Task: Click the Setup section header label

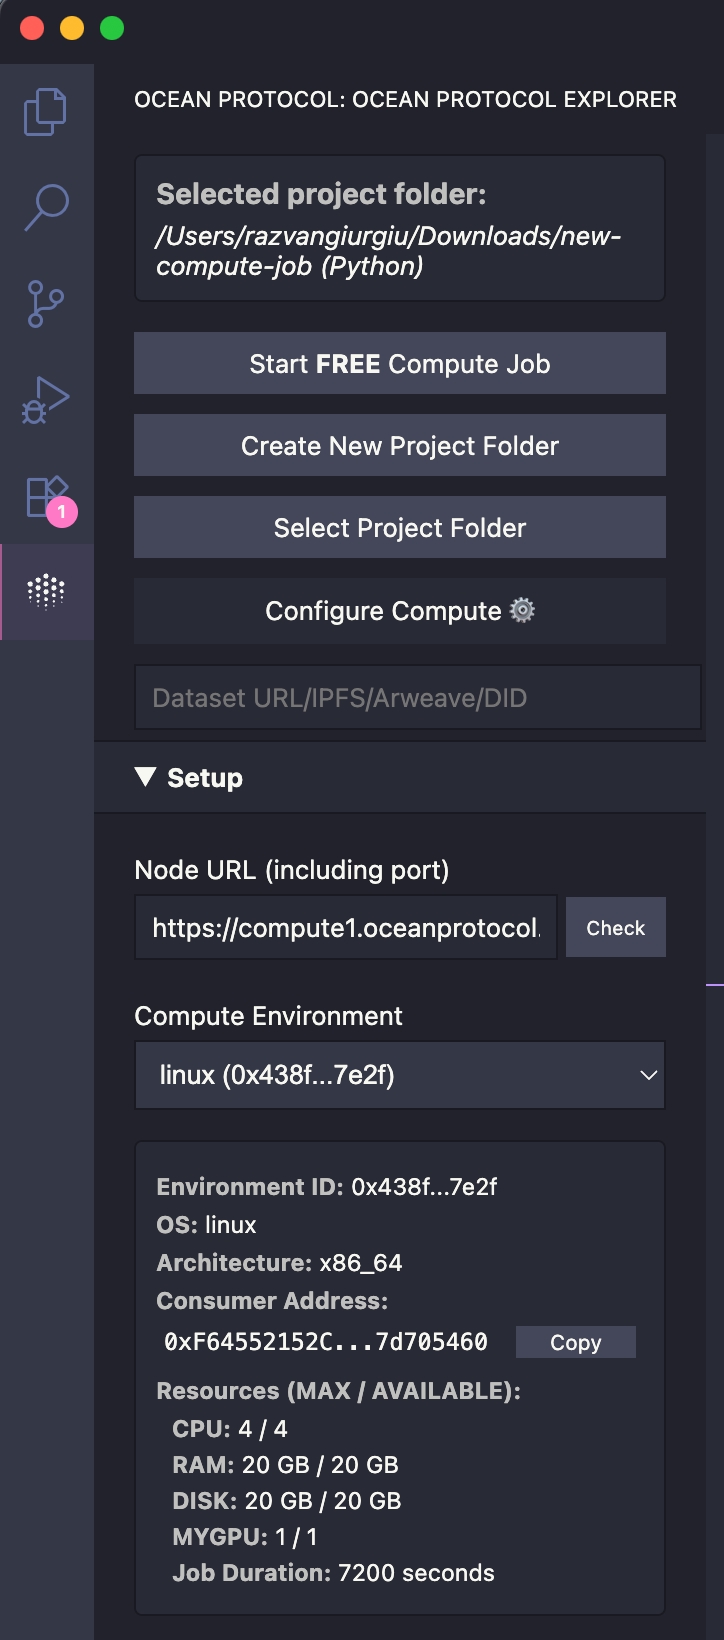Action: coord(205,778)
